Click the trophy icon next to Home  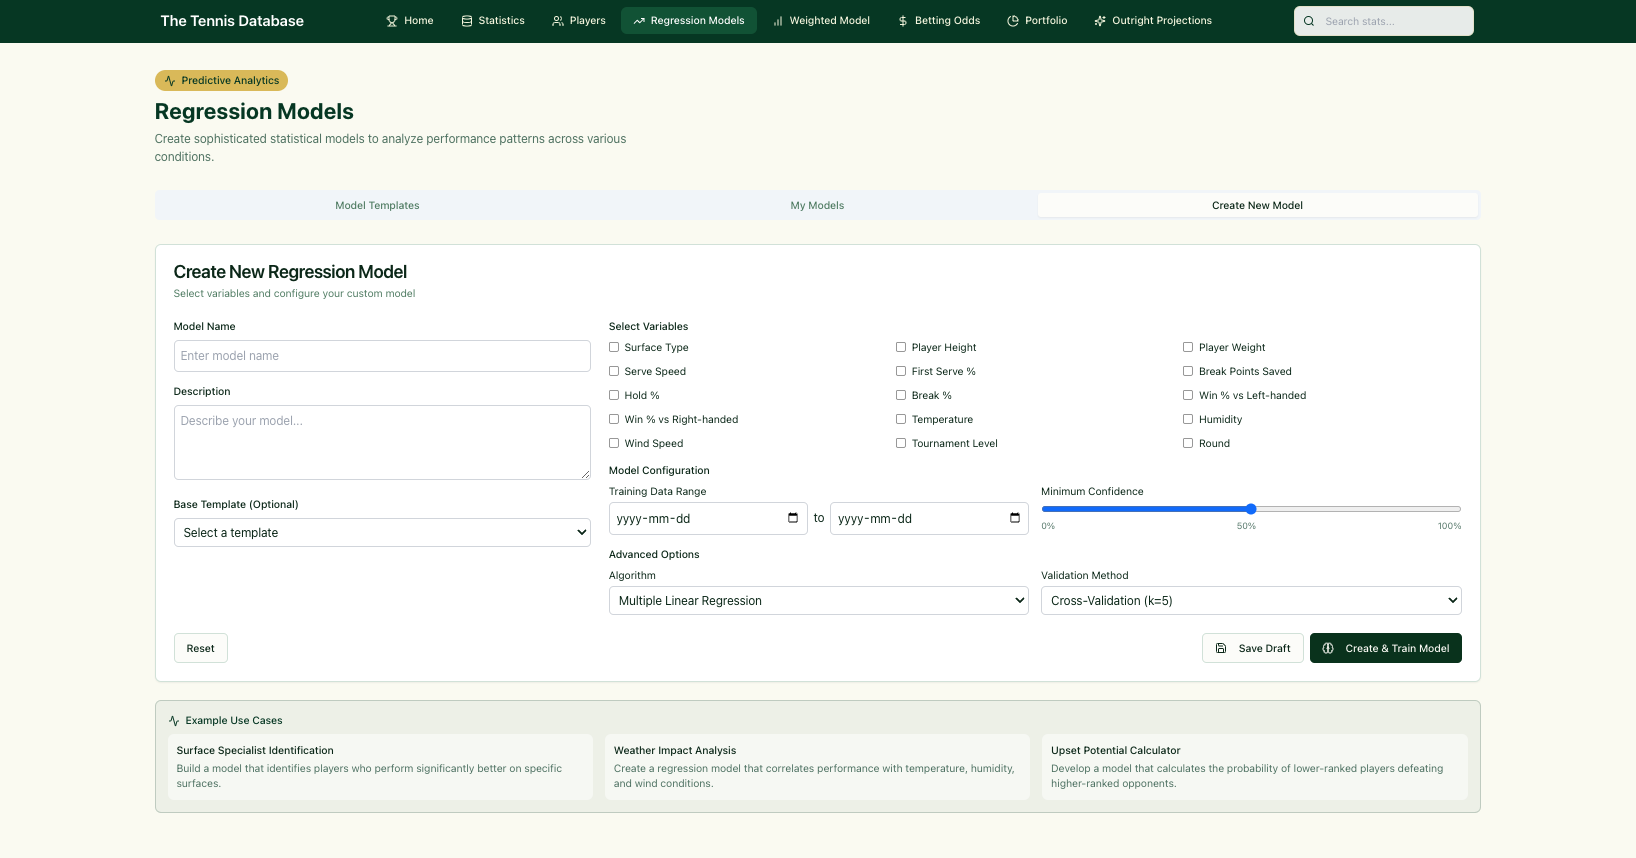click(392, 21)
